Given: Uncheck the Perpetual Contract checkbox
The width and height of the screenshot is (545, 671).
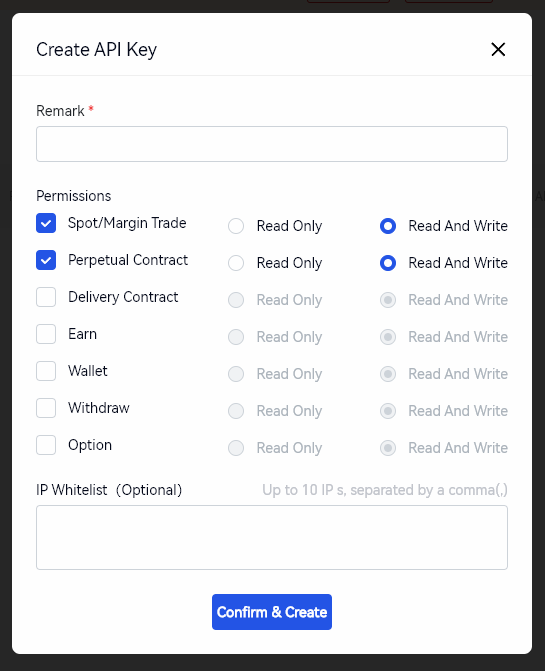Looking at the screenshot, I should coord(46,260).
